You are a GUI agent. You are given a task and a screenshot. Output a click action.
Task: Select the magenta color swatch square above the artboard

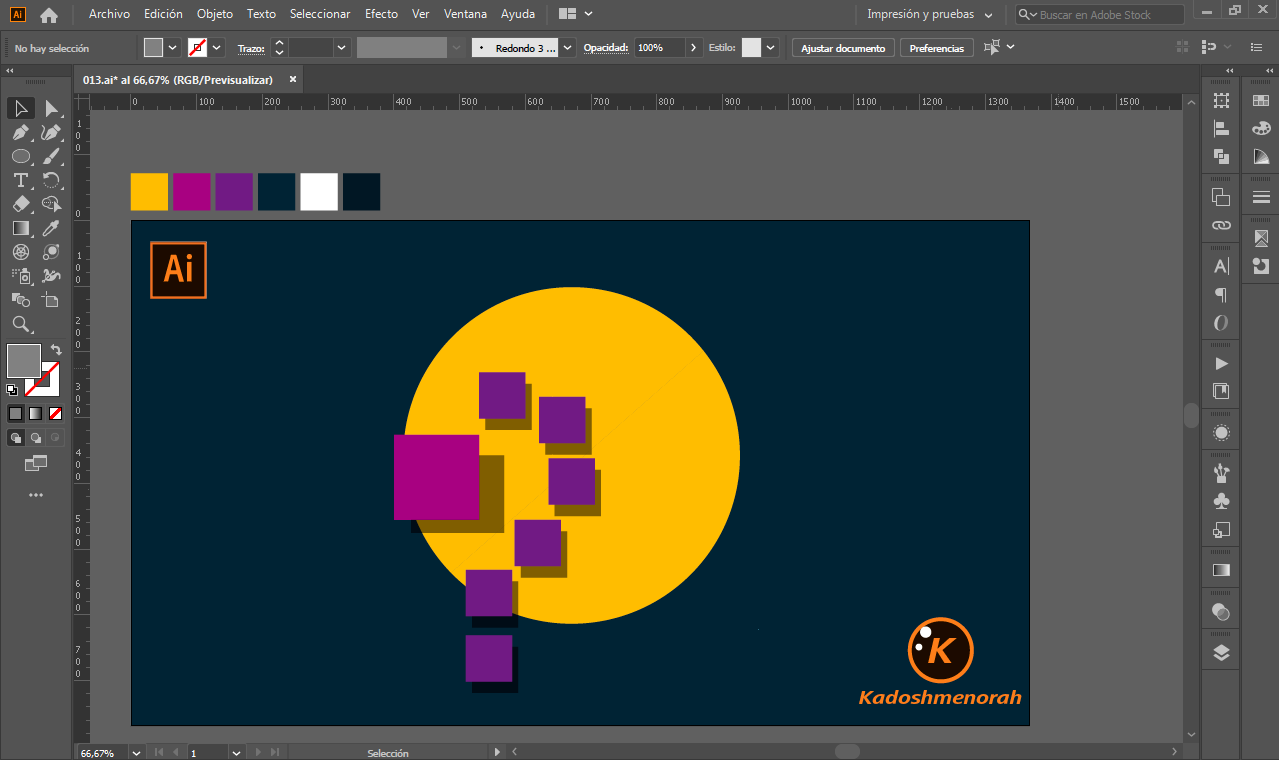click(192, 192)
